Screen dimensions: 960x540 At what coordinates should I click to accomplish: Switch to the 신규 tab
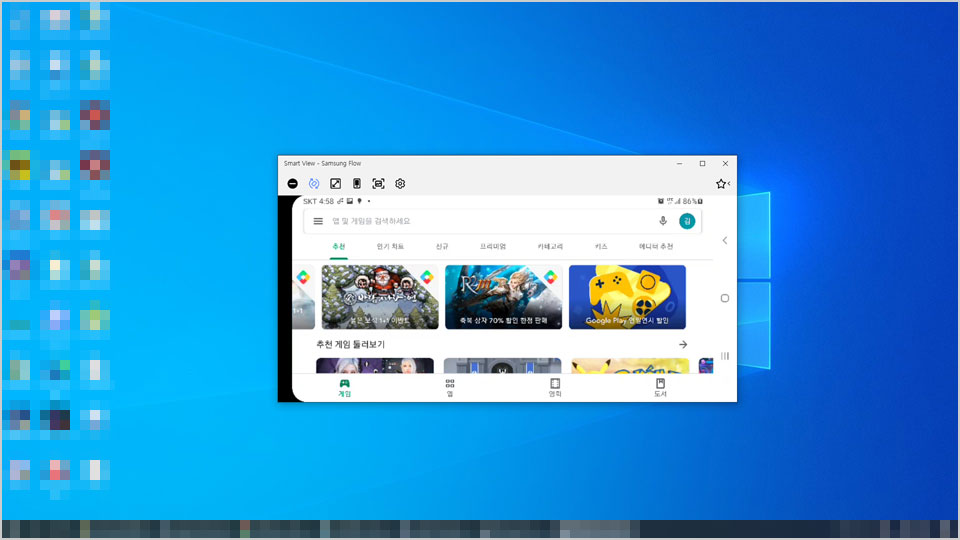click(x=442, y=246)
